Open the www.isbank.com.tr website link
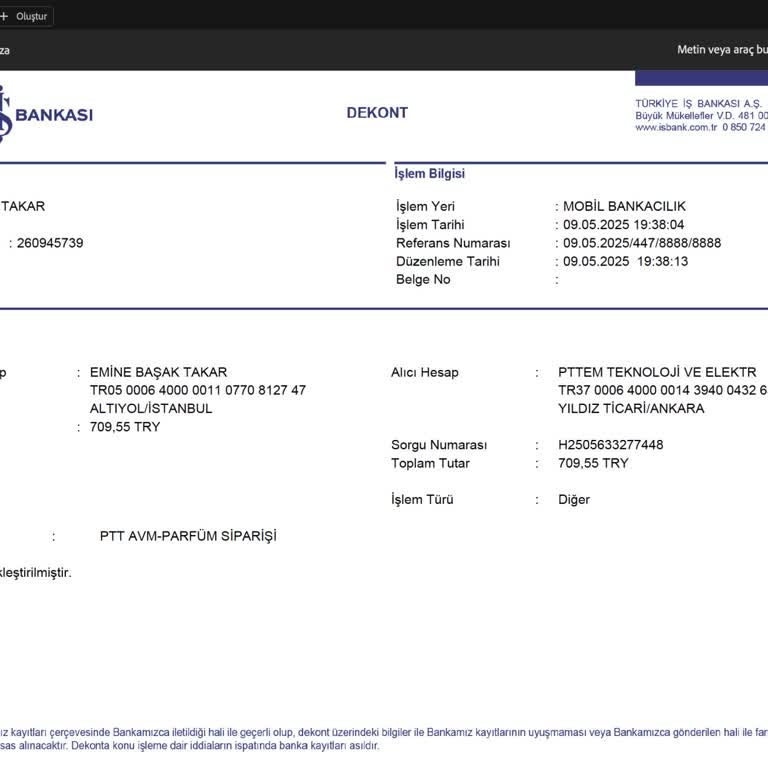The image size is (768, 768). point(676,127)
